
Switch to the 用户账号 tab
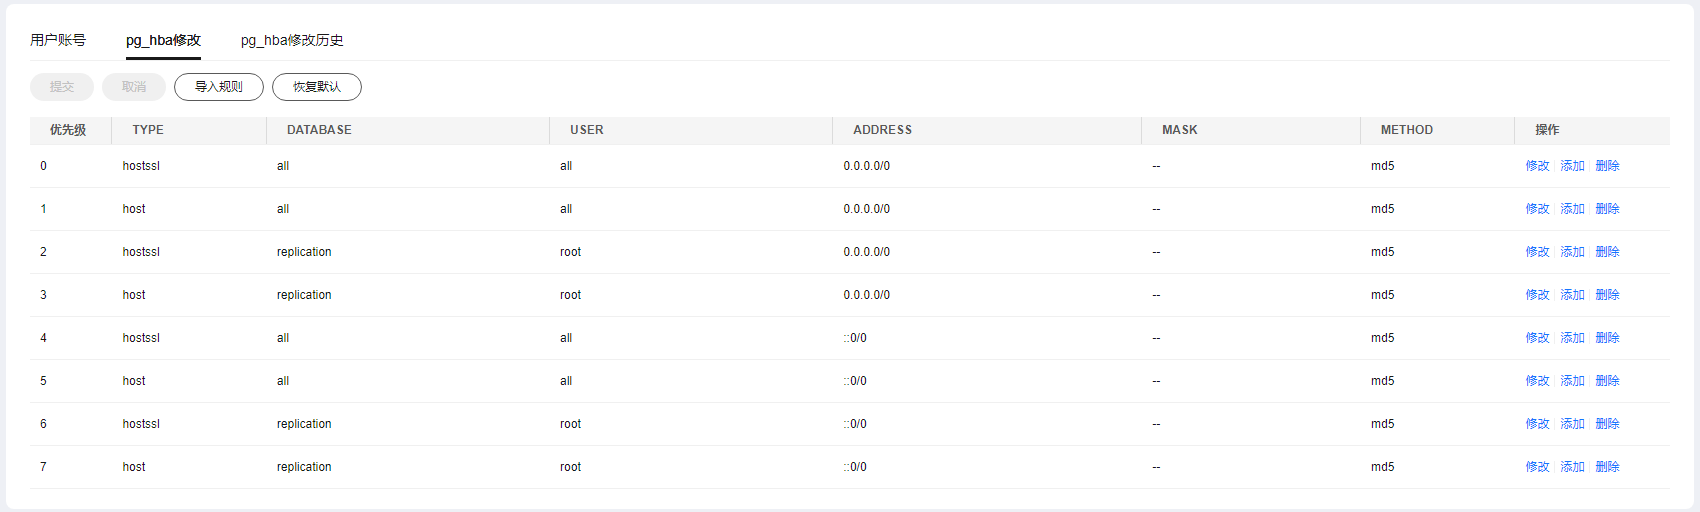58,40
